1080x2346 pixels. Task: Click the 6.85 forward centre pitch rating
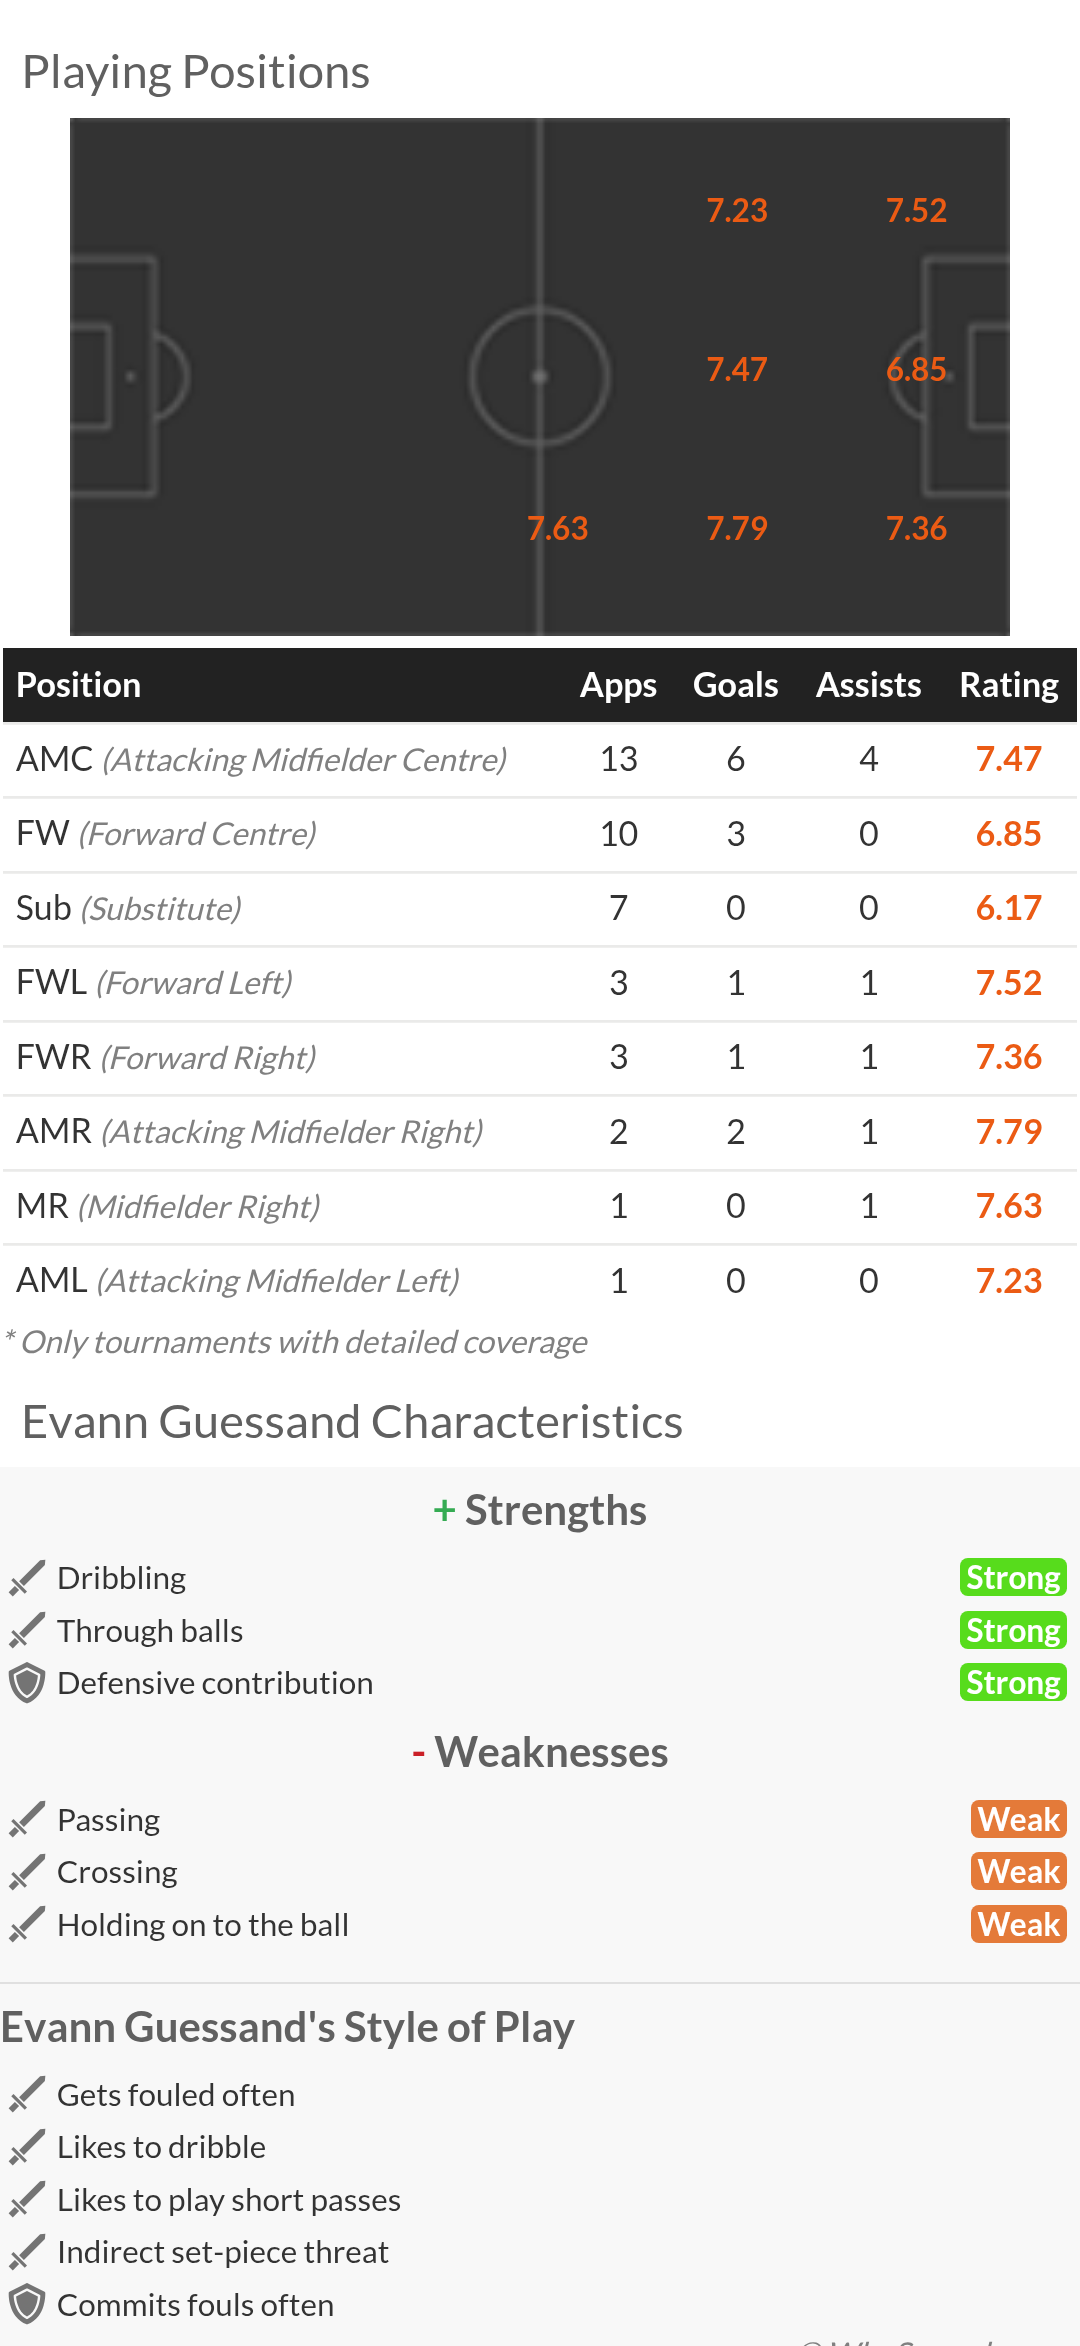coord(916,370)
